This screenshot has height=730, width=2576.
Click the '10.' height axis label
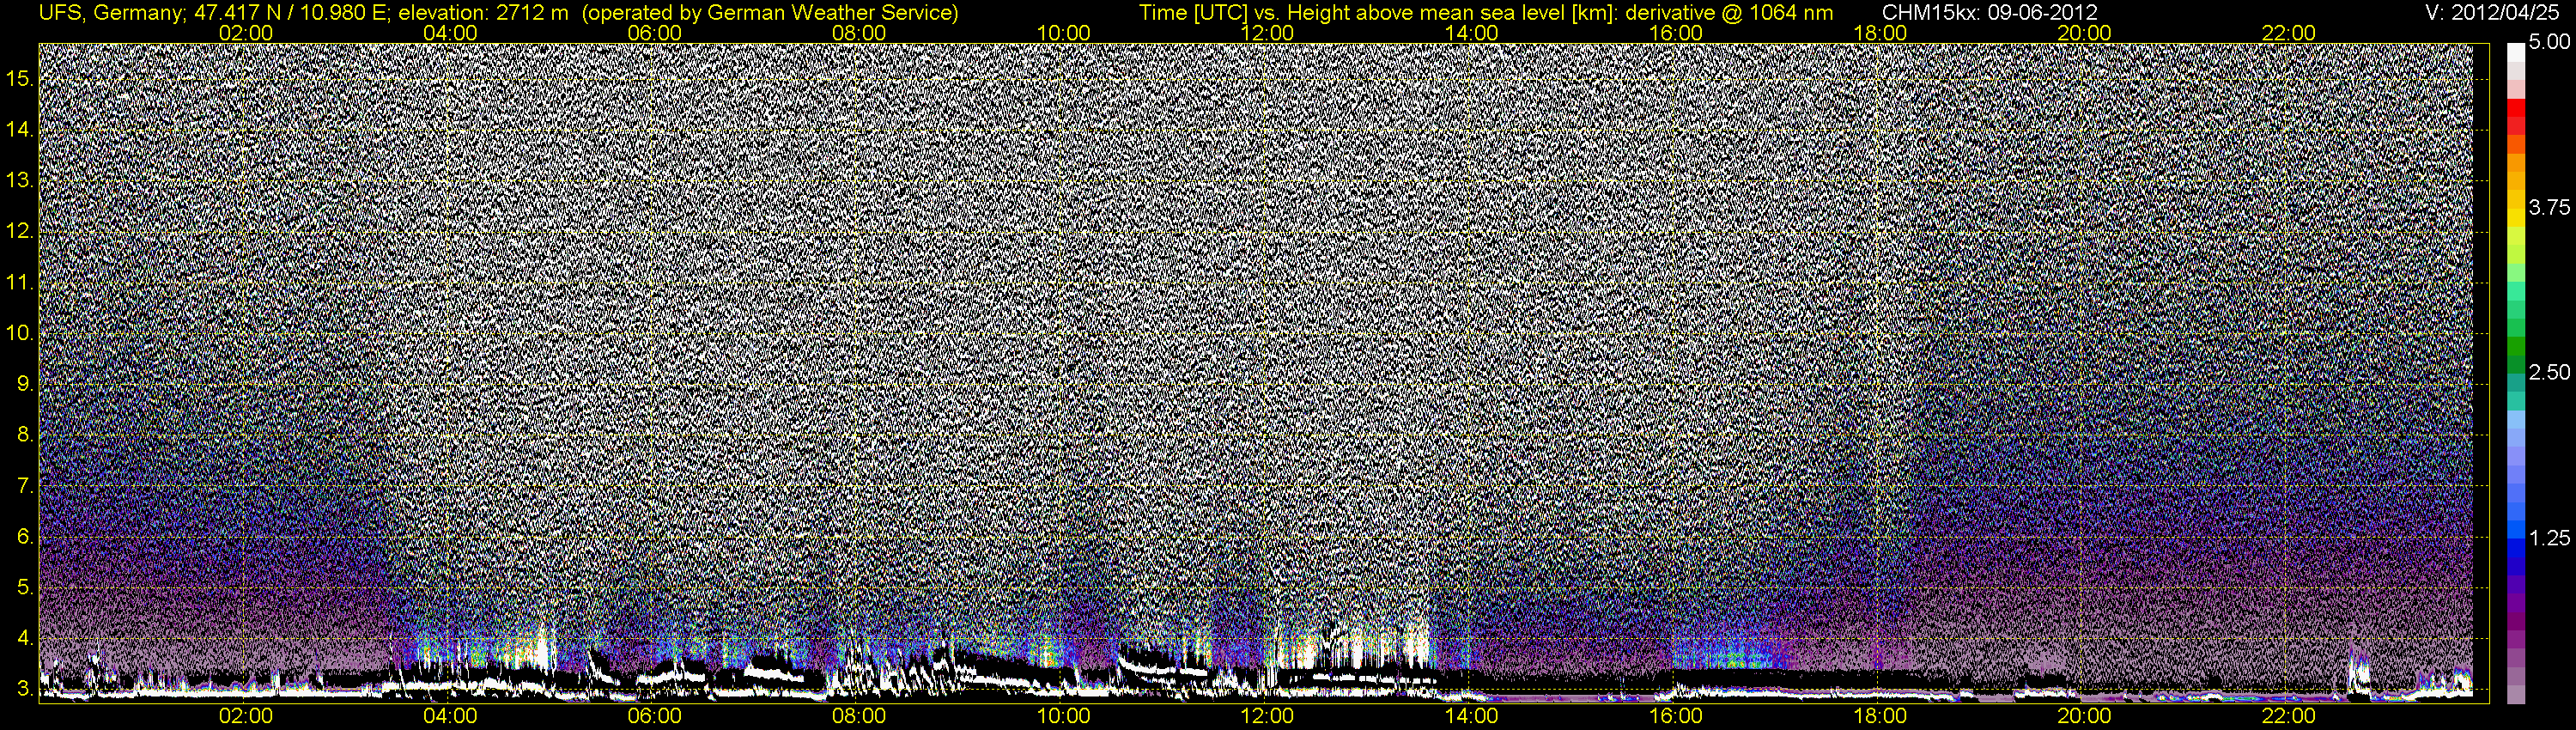click(x=21, y=333)
